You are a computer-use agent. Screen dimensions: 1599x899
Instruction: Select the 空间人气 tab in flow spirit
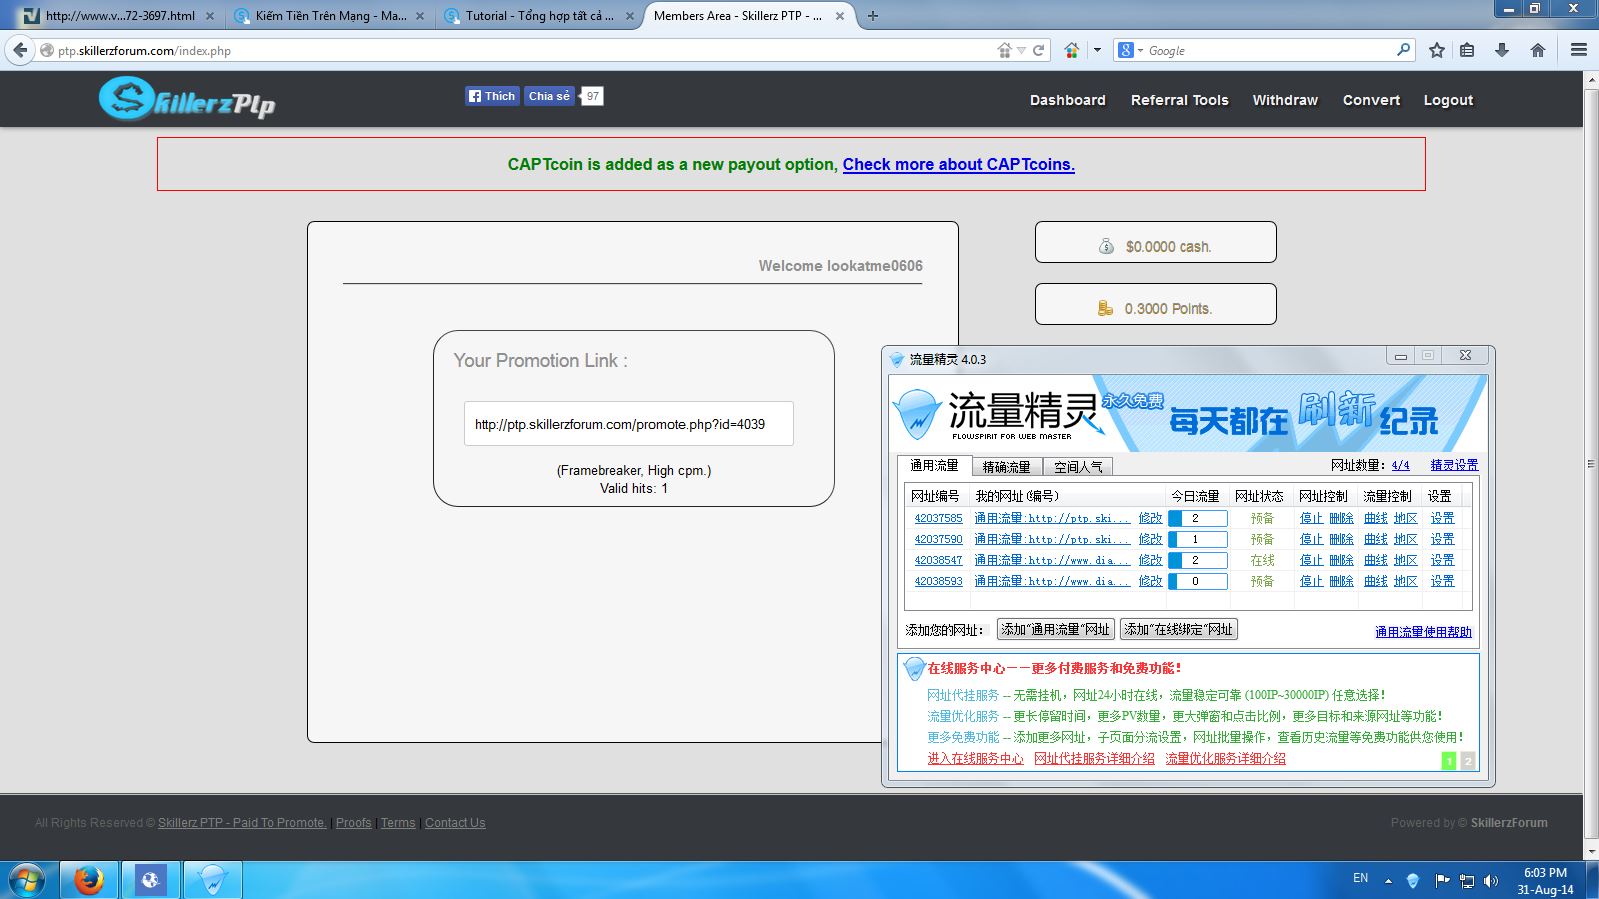(1078, 467)
